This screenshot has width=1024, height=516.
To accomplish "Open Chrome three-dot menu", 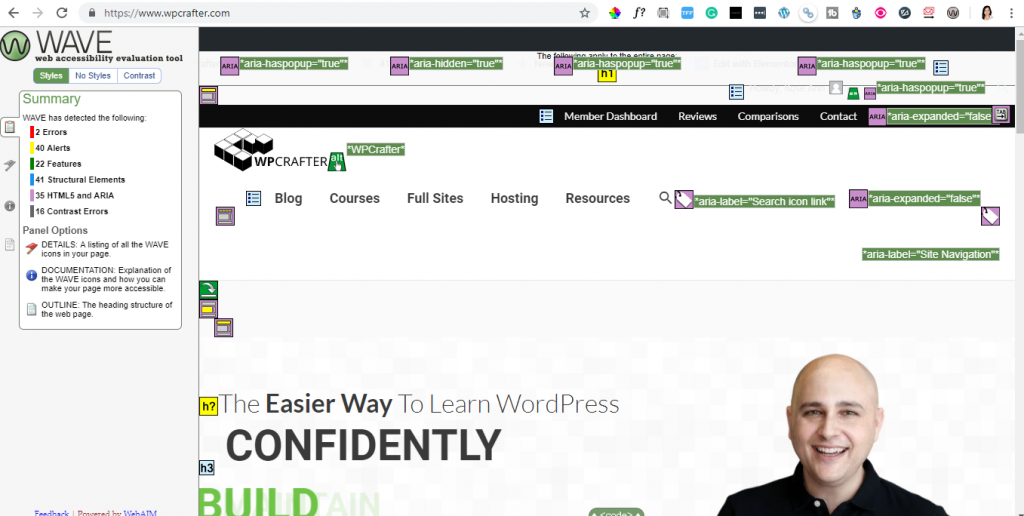I will pos(1010,12).
